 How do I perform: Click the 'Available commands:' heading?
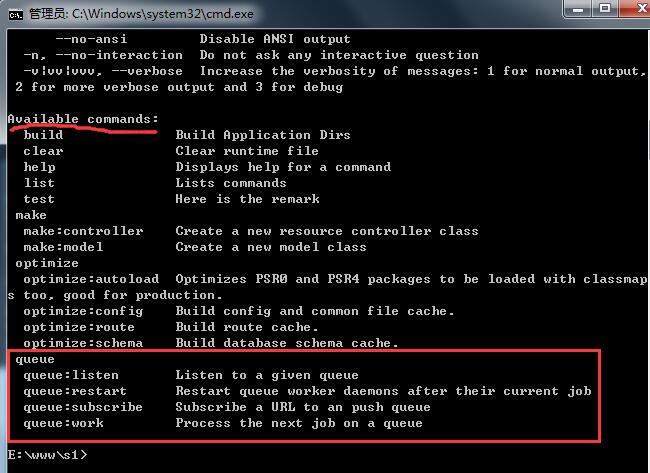tap(83, 119)
